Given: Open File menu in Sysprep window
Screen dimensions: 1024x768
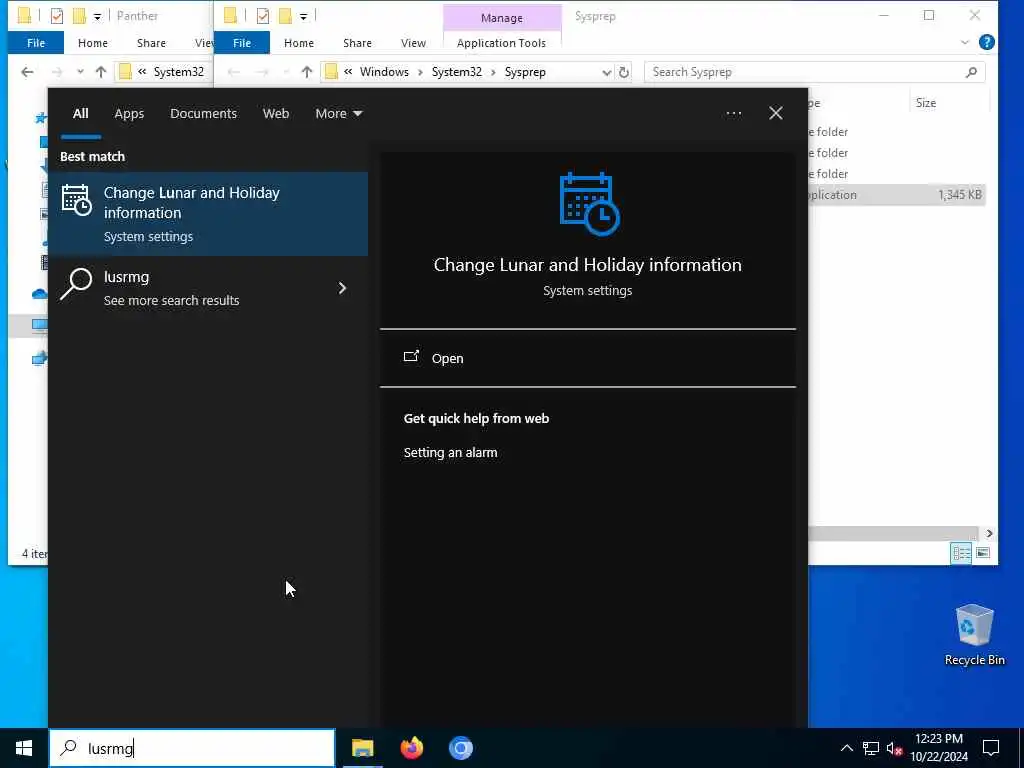Looking at the screenshot, I should 242,43.
